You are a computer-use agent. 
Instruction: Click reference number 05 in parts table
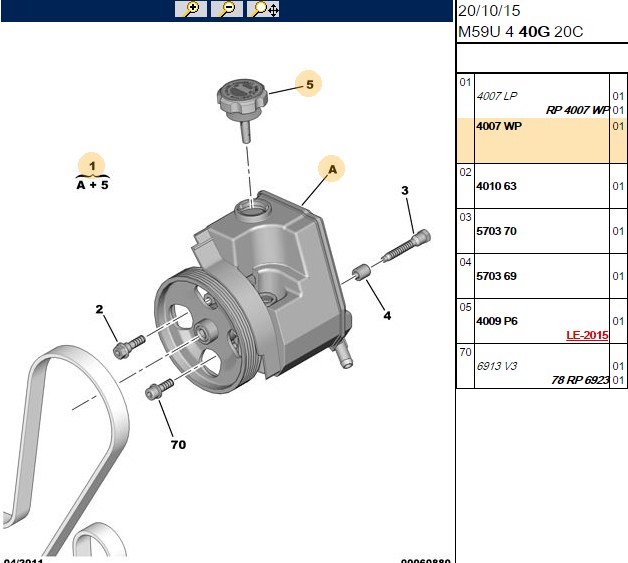click(x=465, y=307)
